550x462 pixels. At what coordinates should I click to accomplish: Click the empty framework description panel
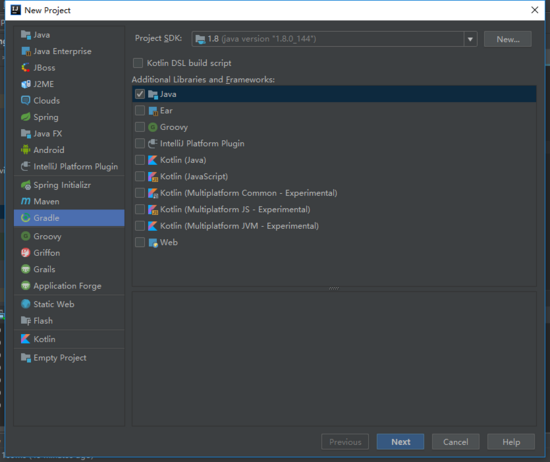click(334, 358)
